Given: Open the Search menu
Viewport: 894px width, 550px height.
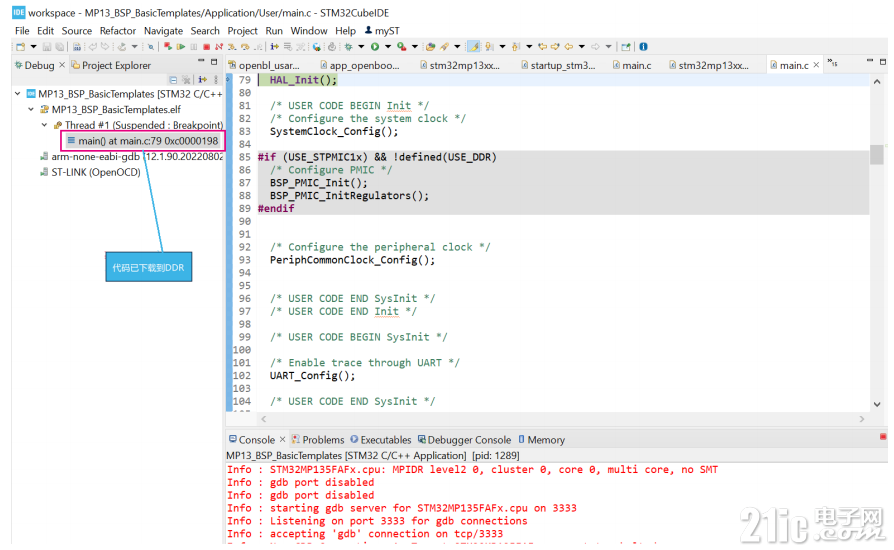Looking at the screenshot, I should tap(205, 31).
